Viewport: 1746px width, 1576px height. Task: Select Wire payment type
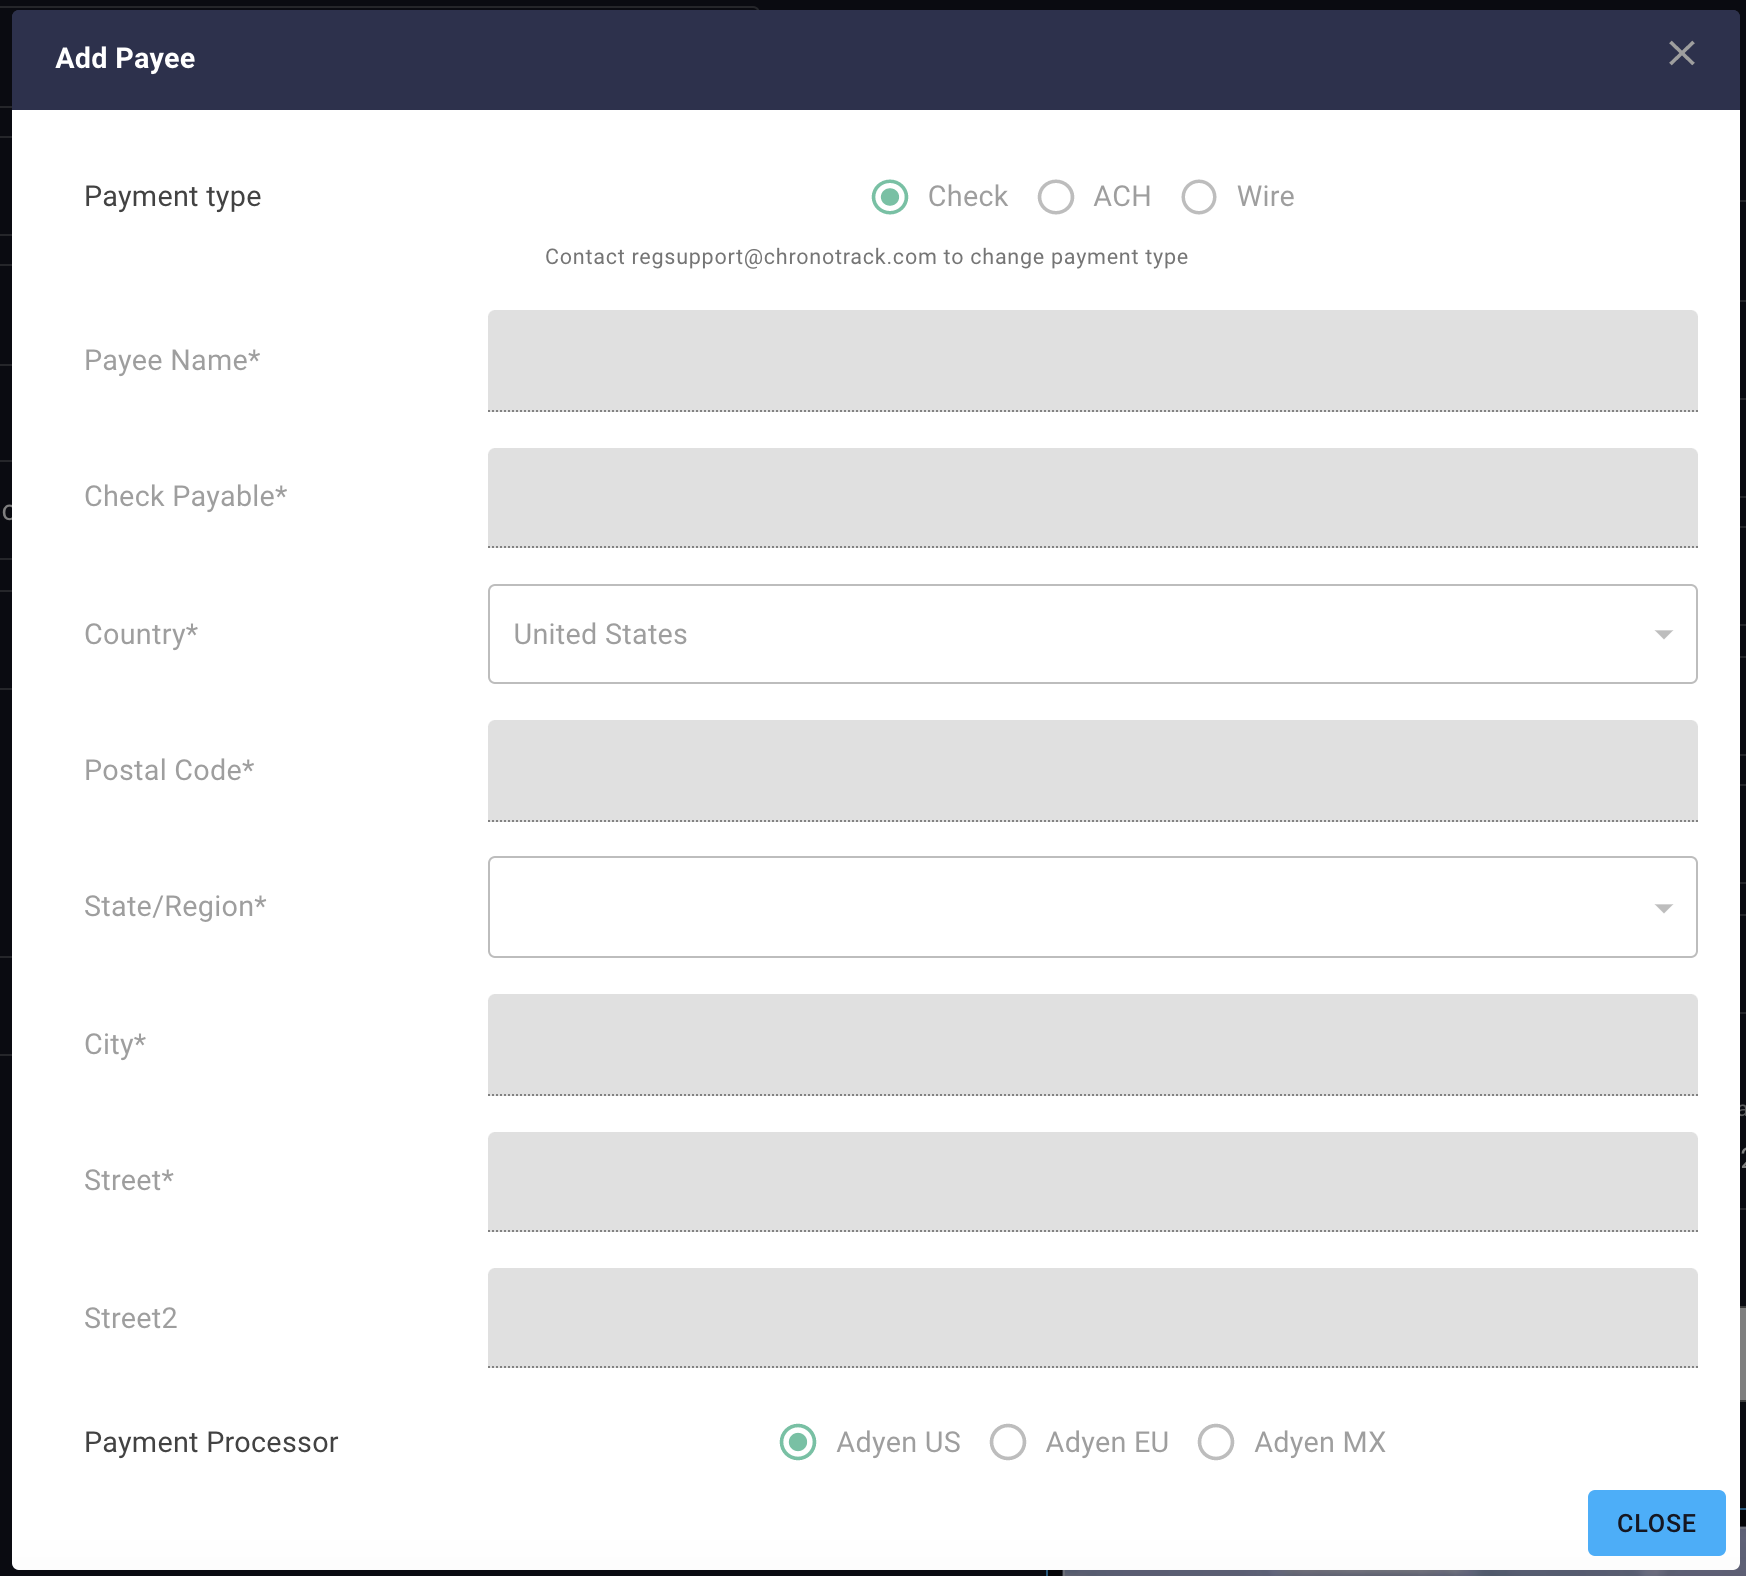click(x=1199, y=197)
